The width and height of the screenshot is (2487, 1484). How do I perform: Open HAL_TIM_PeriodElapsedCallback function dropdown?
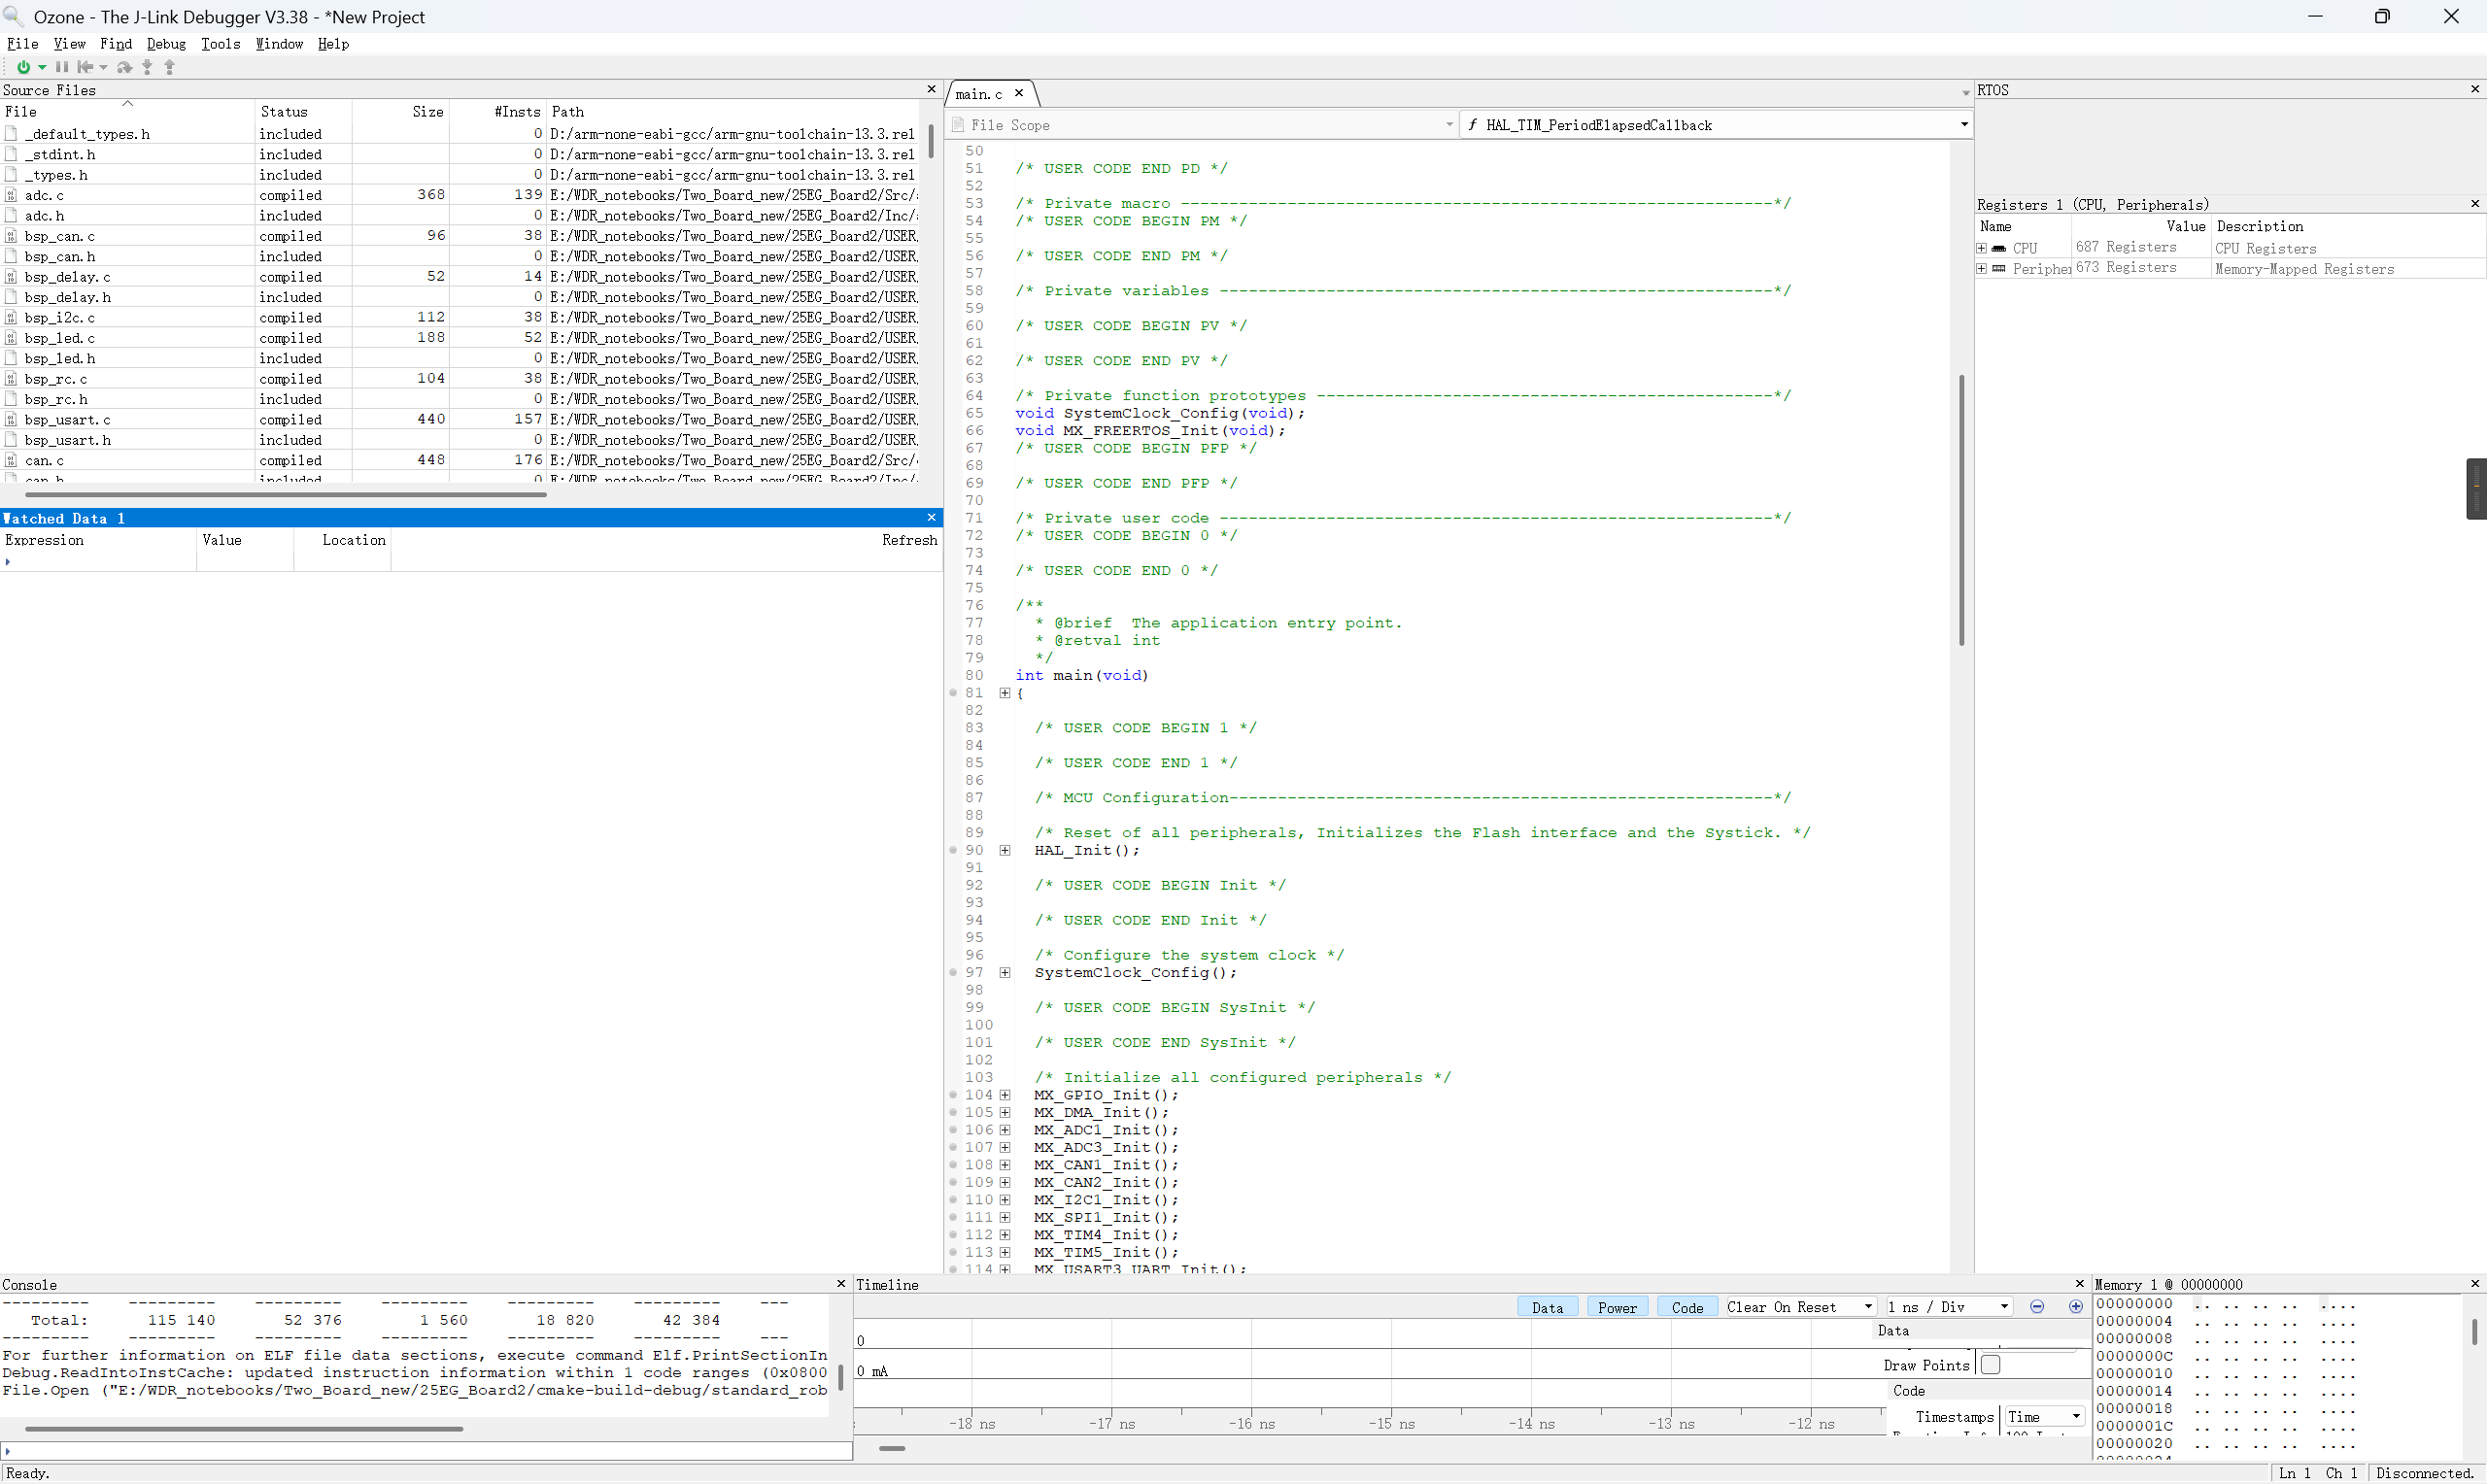(1963, 125)
